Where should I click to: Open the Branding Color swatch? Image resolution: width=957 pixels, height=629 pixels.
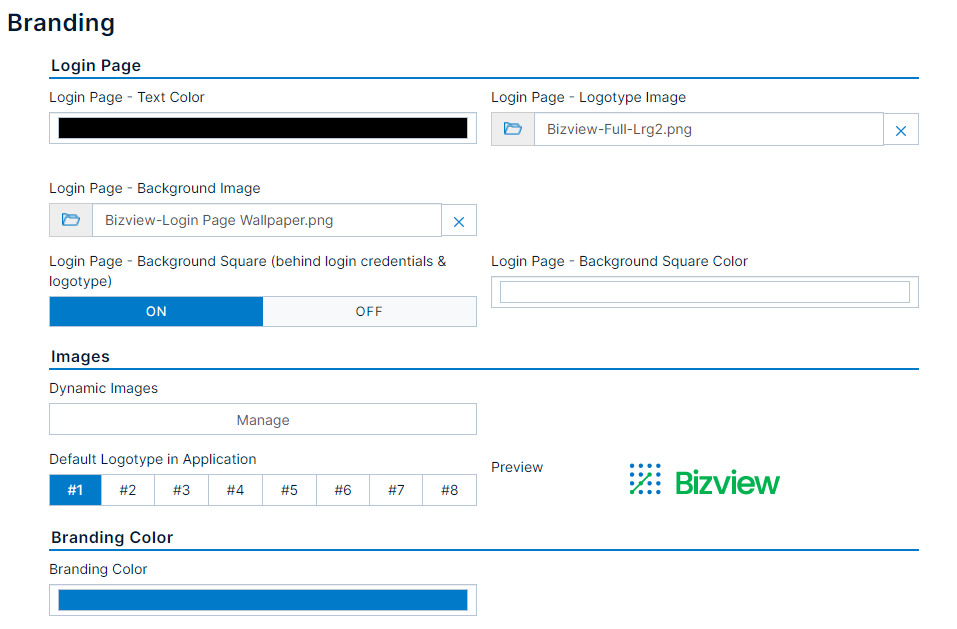coord(262,599)
